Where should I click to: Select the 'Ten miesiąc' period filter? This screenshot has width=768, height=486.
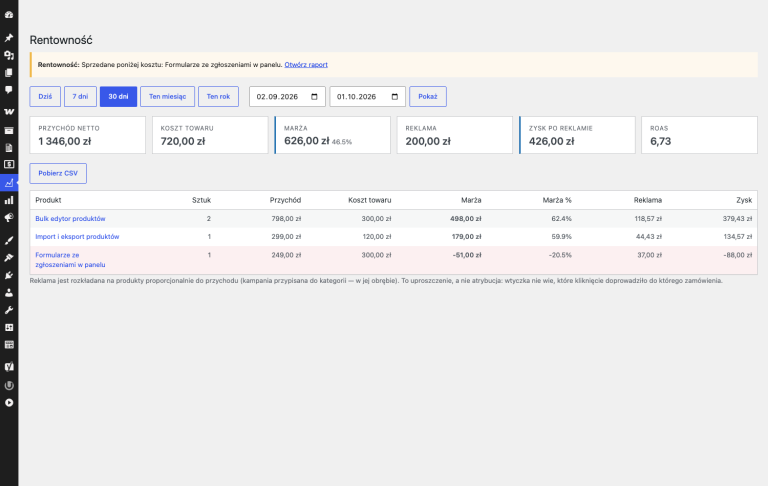(x=168, y=97)
